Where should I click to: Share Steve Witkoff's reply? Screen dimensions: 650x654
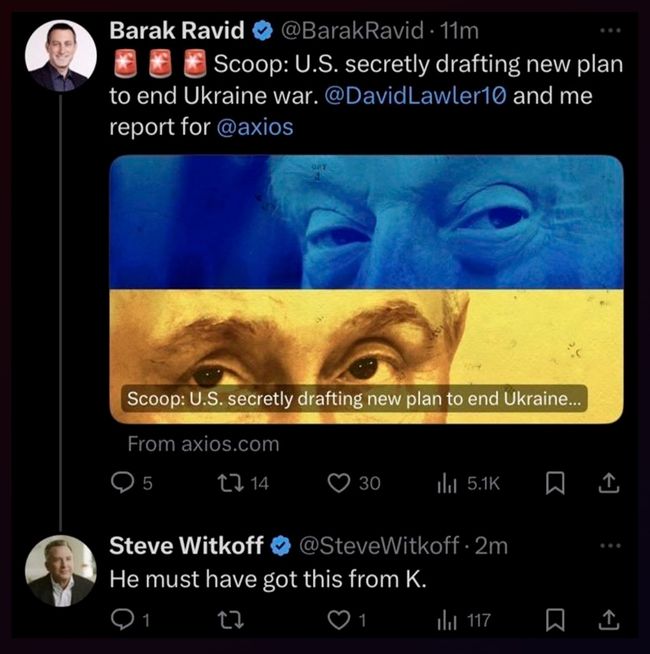pyautogui.click(x=609, y=620)
